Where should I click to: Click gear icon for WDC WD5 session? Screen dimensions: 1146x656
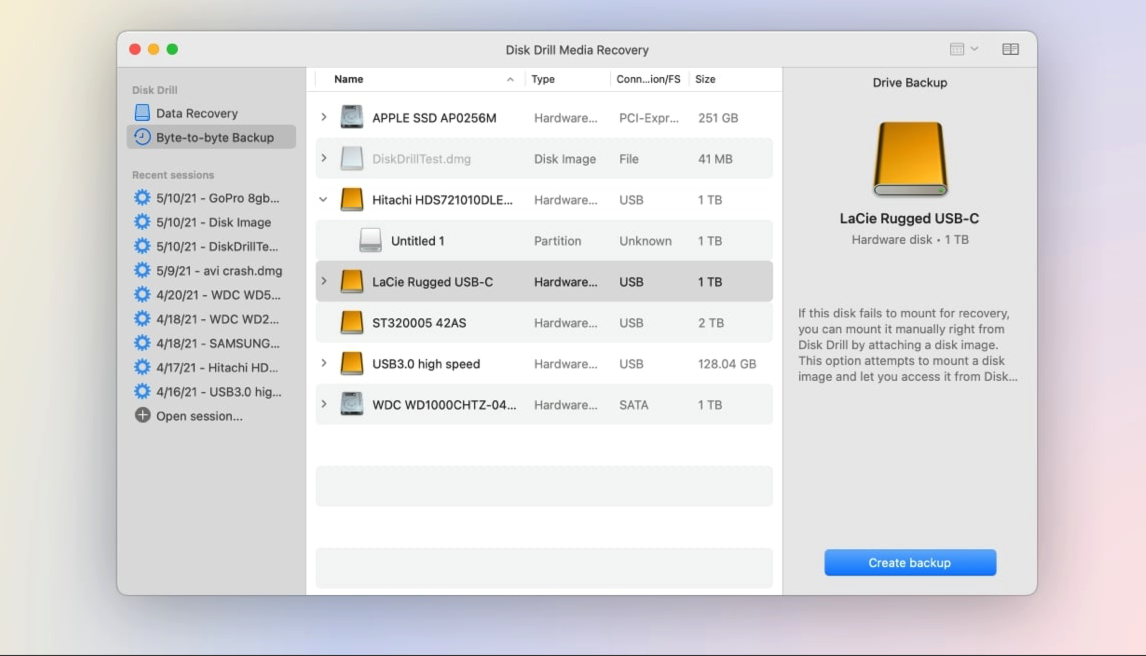142,294
